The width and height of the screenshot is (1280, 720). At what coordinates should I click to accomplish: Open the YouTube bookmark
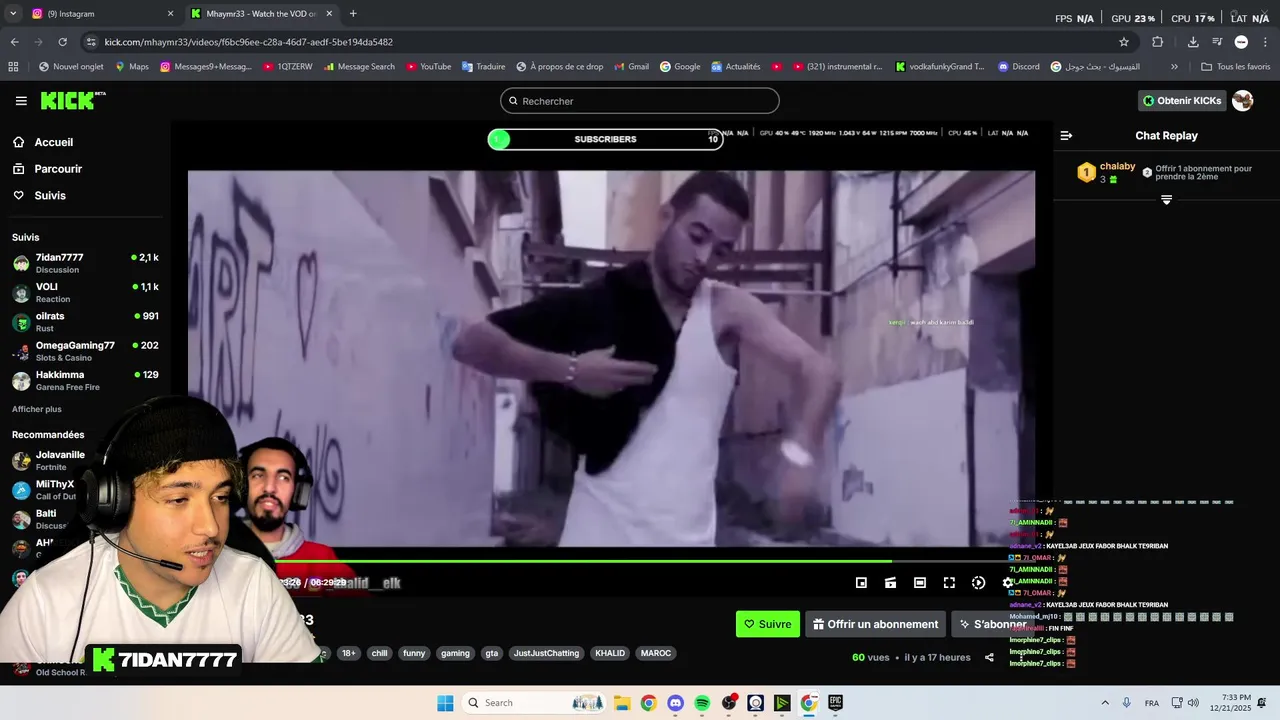click(427, 67)
